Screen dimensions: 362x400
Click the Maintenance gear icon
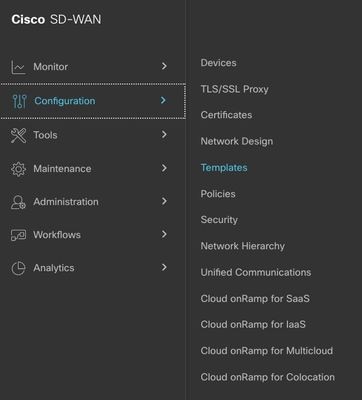pos(18,169)
